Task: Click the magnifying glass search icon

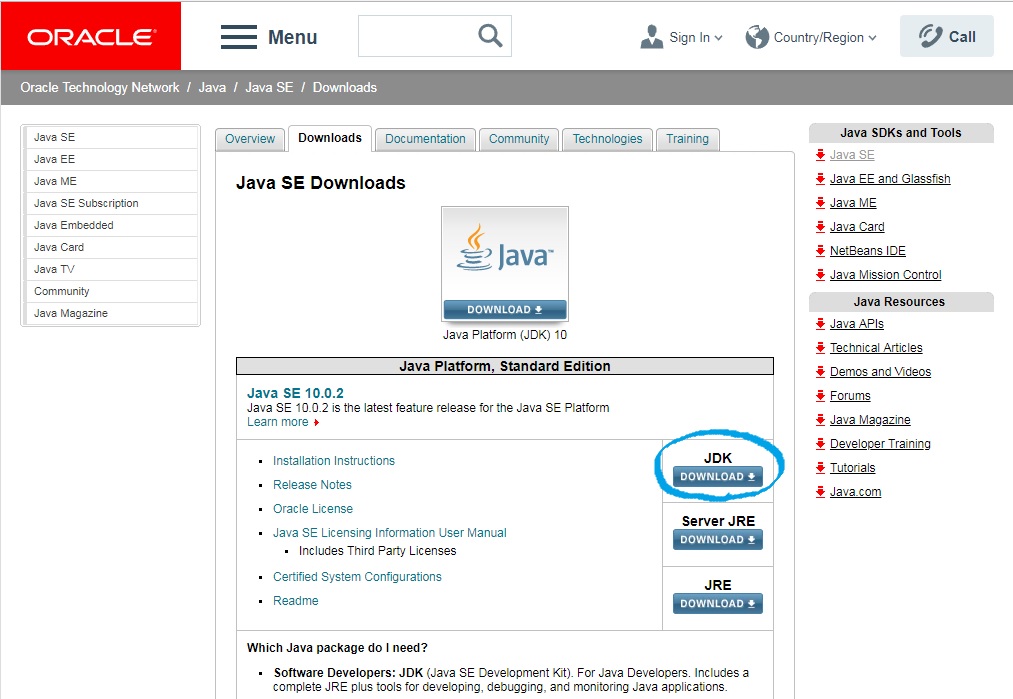Action: point(490,36)
